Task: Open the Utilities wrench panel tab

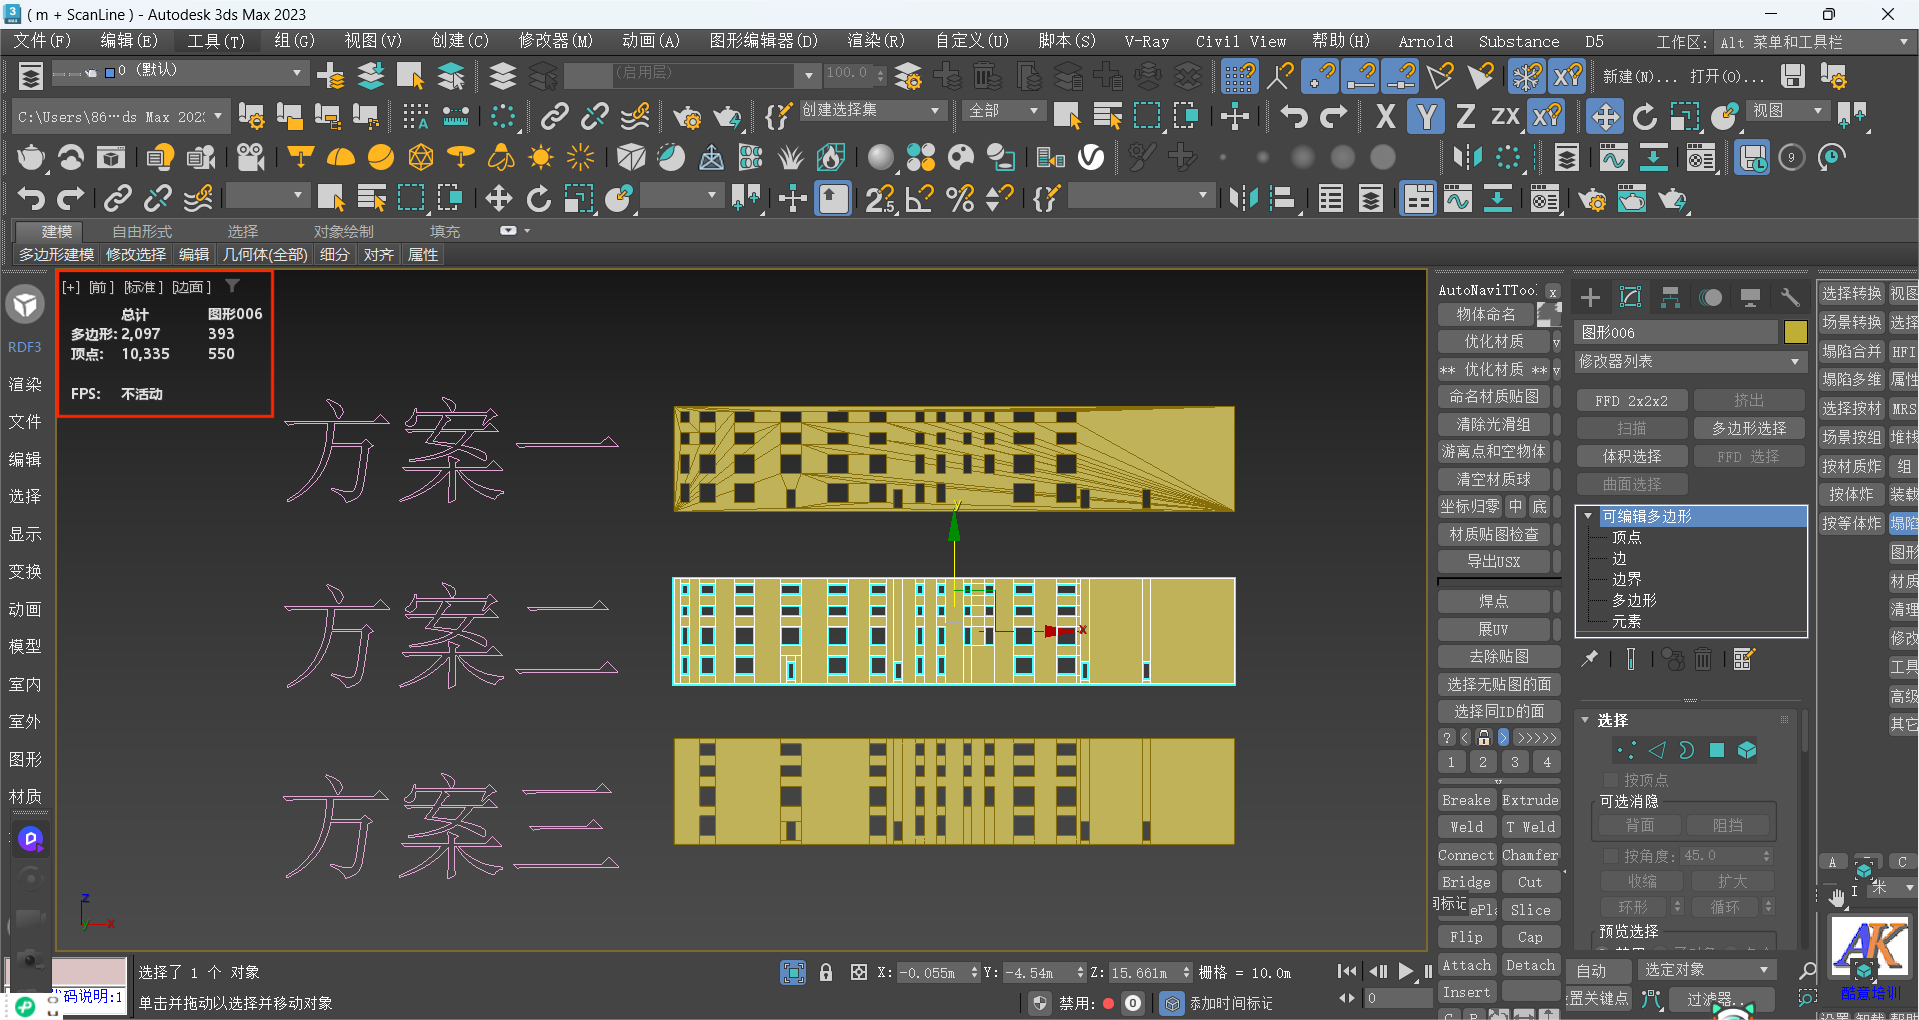Action: [1789, 297]
